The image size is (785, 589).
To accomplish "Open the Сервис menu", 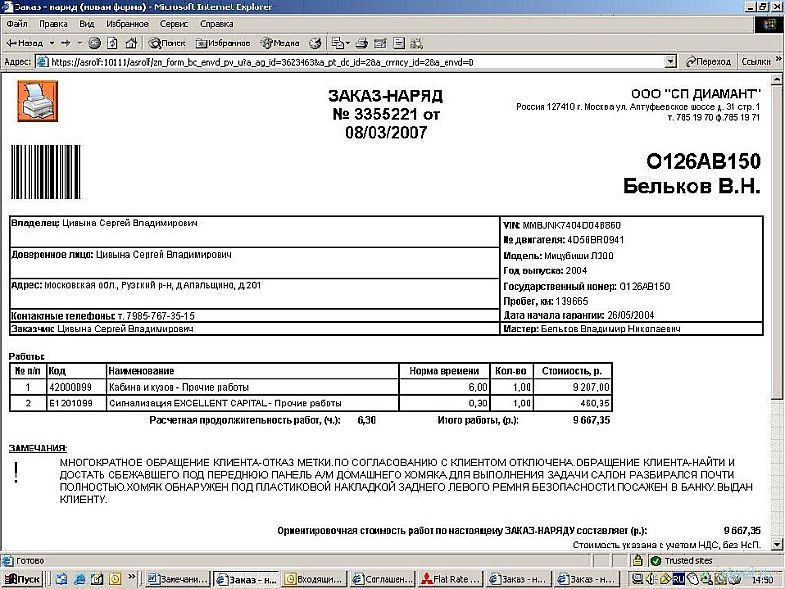I will click(x=174, y=23).
